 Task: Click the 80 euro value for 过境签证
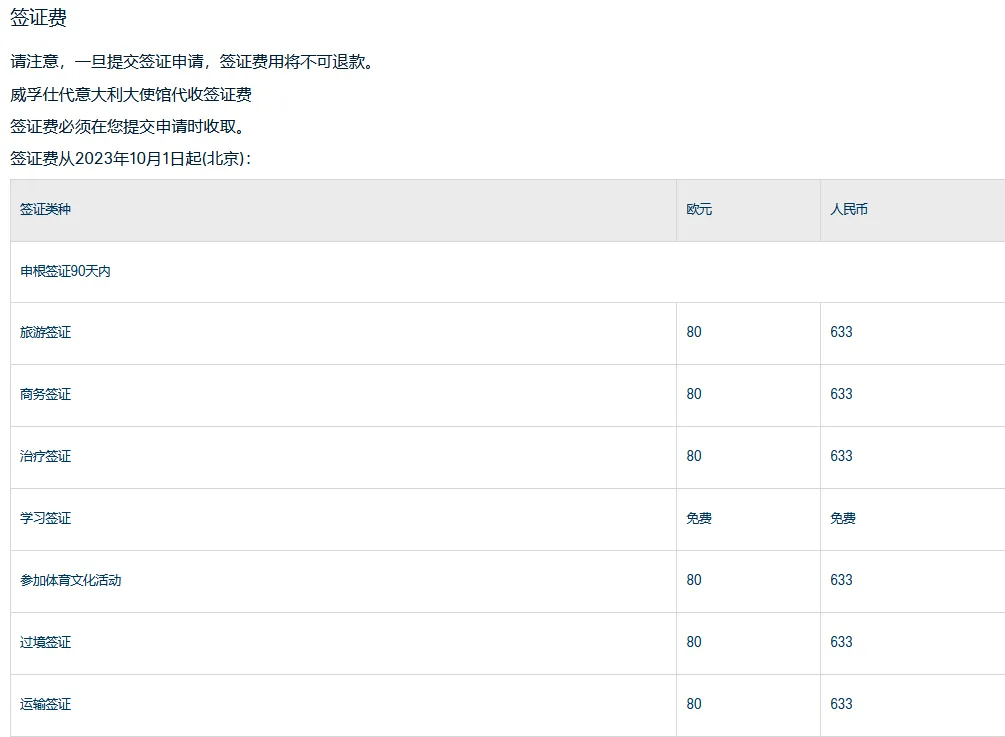click(694, 642)
